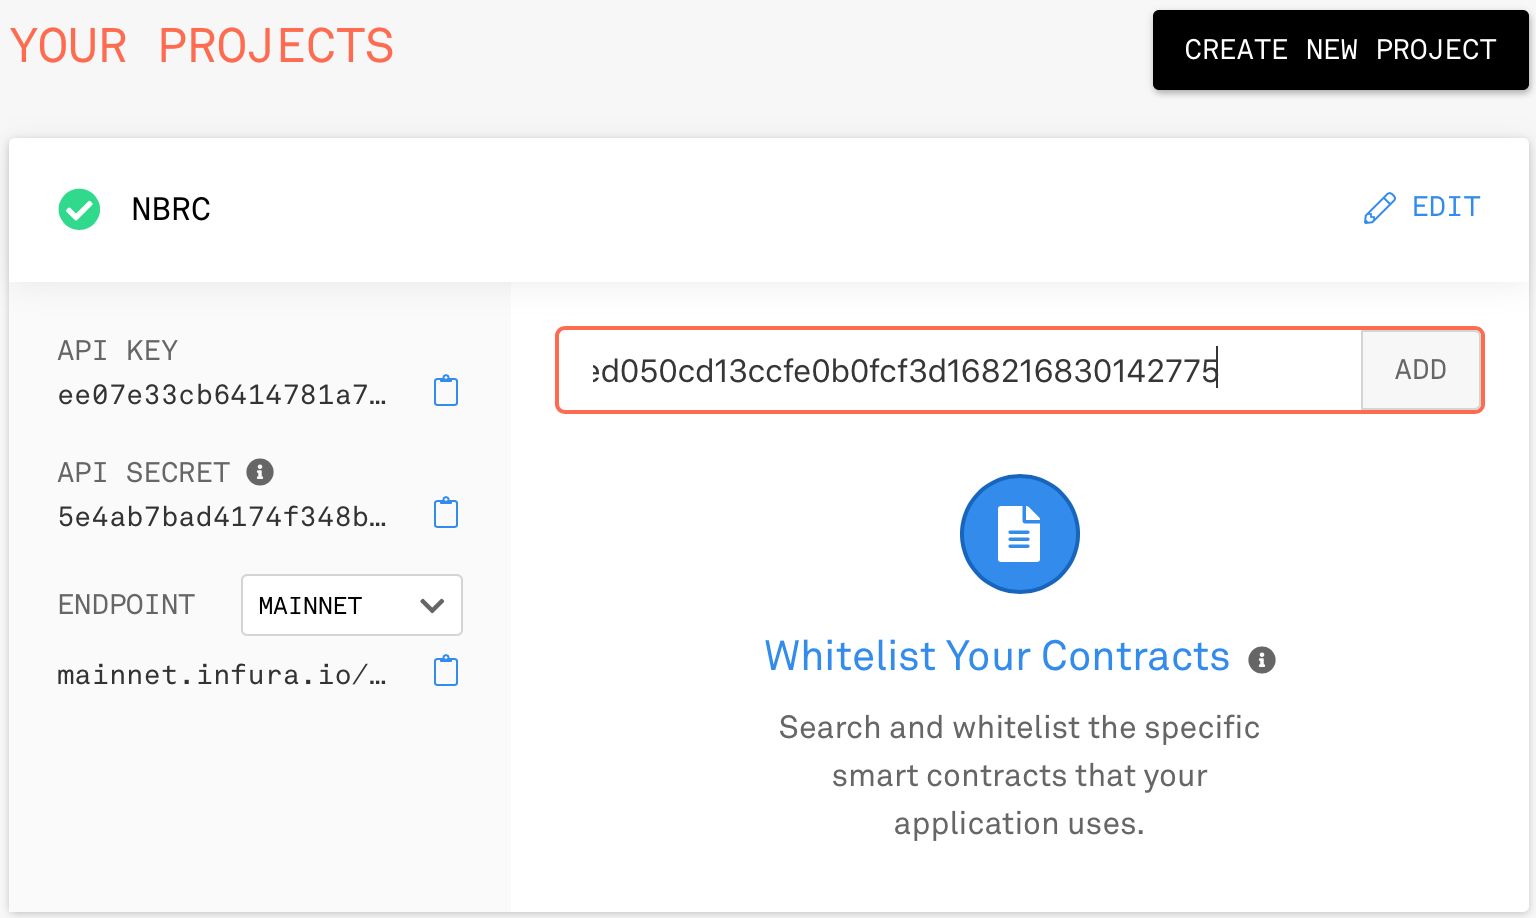Click the Whitelist Your Contracts heading

tap(997, 657)
